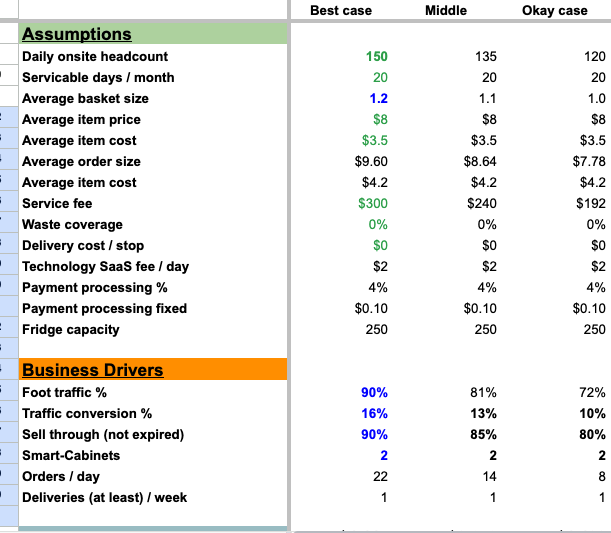Viewport: 611px width, 533px height.
Task: Select Middle average order size $8.64
Action: pos(480,161)
